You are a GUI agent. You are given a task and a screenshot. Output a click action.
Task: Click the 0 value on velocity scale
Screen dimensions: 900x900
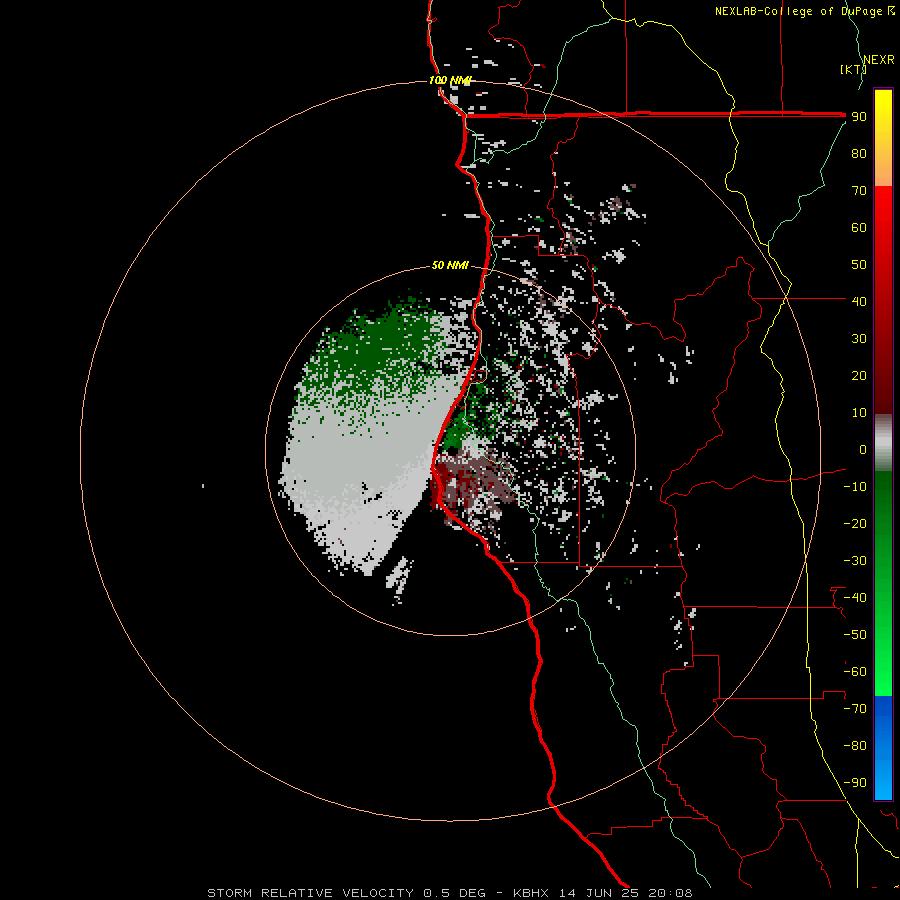(x=863, y=450)
